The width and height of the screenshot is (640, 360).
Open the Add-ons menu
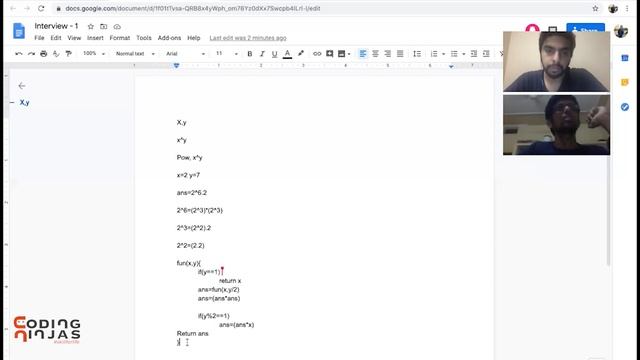(169, 38)
